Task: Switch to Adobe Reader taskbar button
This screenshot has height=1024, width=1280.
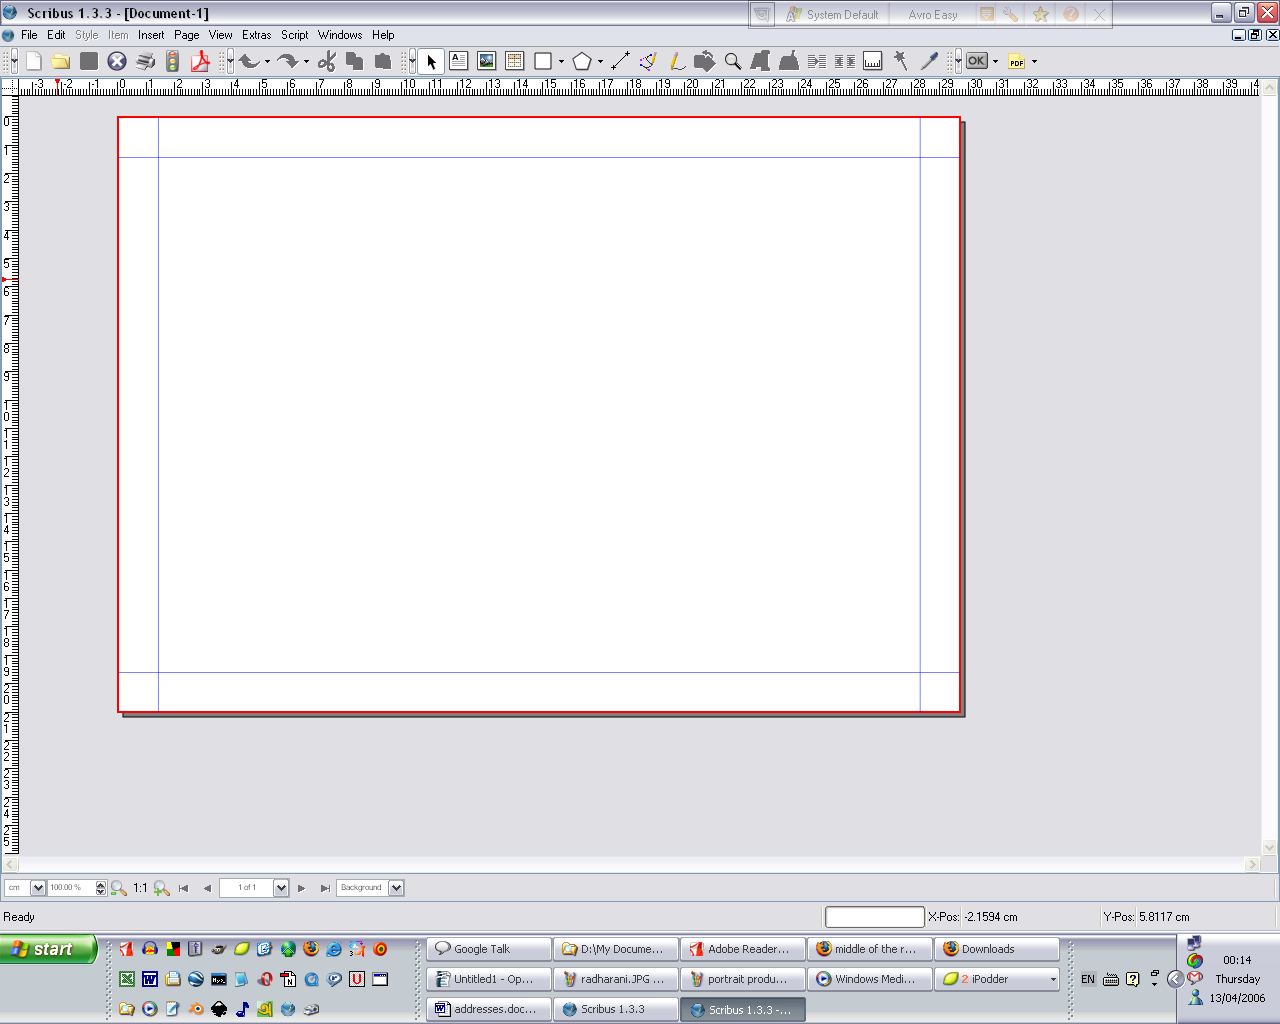Action: tap(743, 949)
